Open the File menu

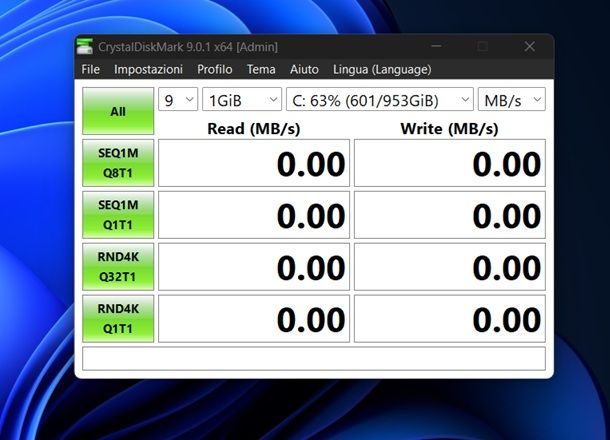pyautogui.click(x=91, y=69)
